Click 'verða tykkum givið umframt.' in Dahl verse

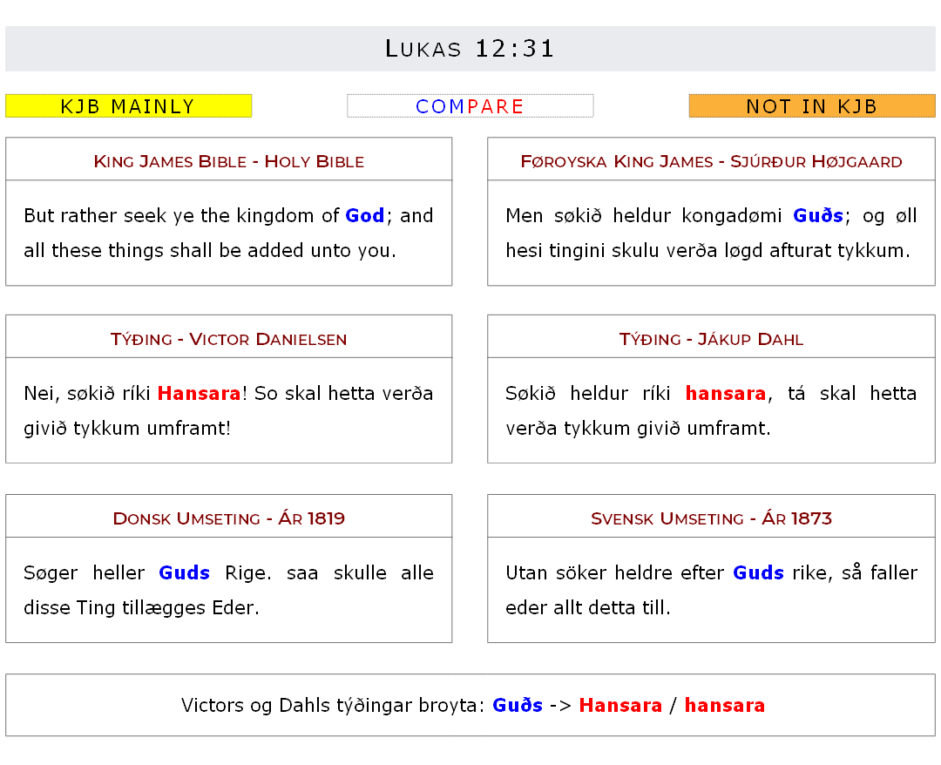pos(638,428)
